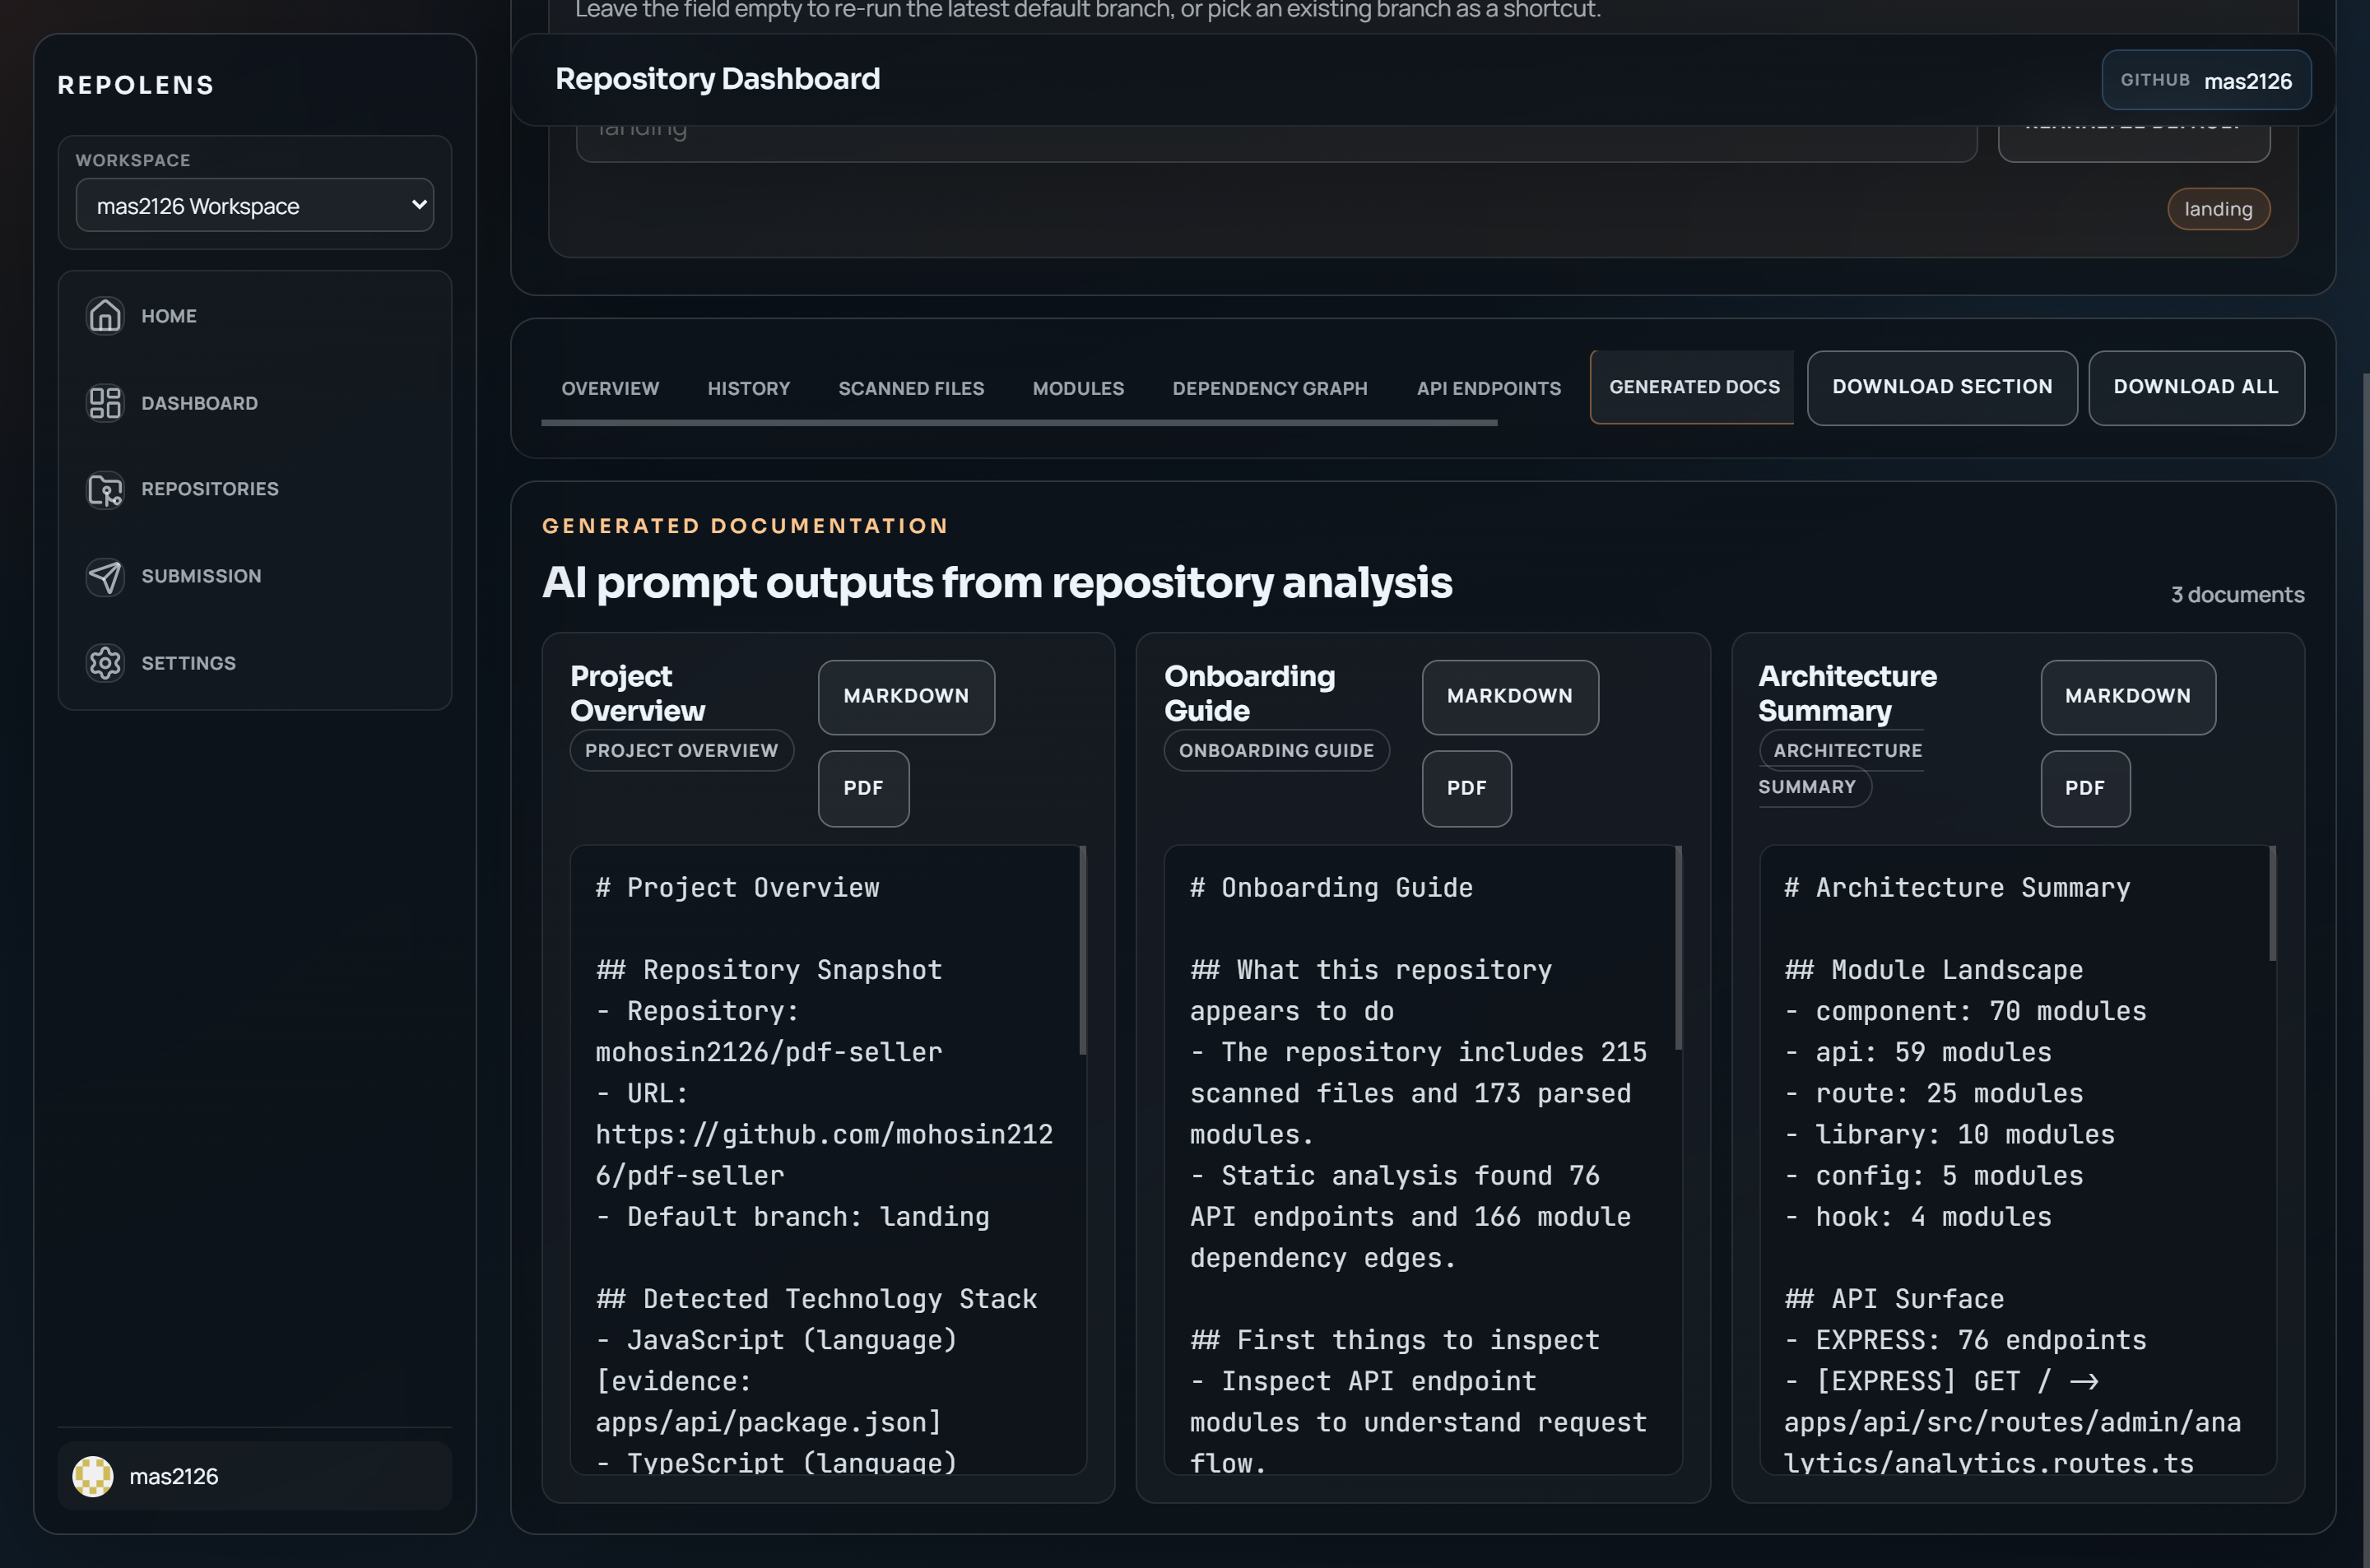The image size is (2370, 1568).
Task: Export Project Overview as Markdown
Action: tap(905, 696)
